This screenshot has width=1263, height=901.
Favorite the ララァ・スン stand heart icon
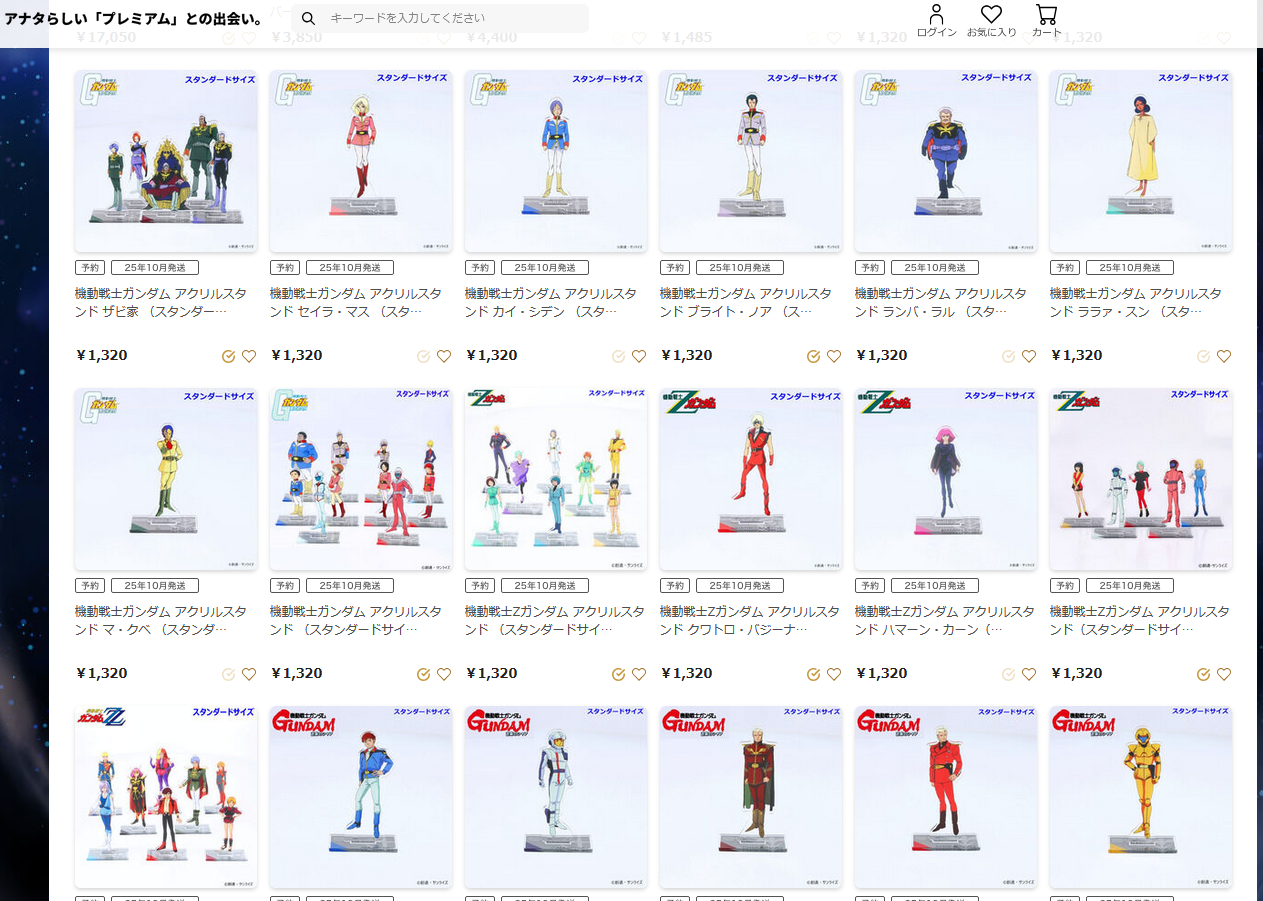1224,356
